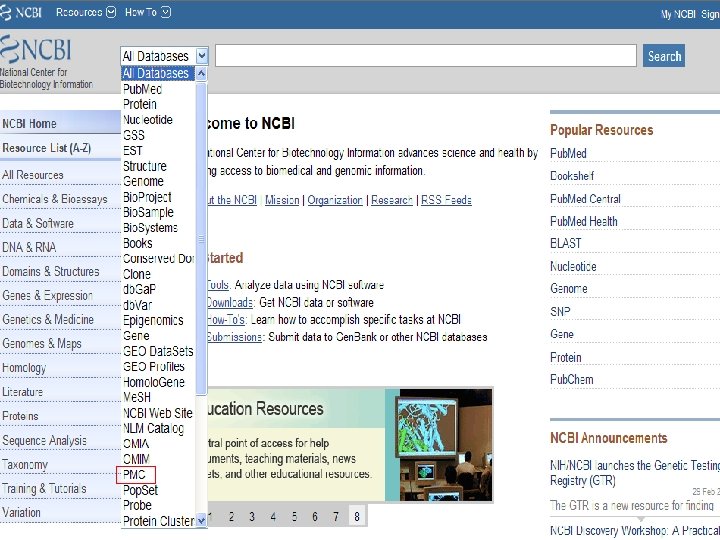Select All Databases in the dropdown list
The height and width of the screenshot is (540, 720).
tap(158, 73)
